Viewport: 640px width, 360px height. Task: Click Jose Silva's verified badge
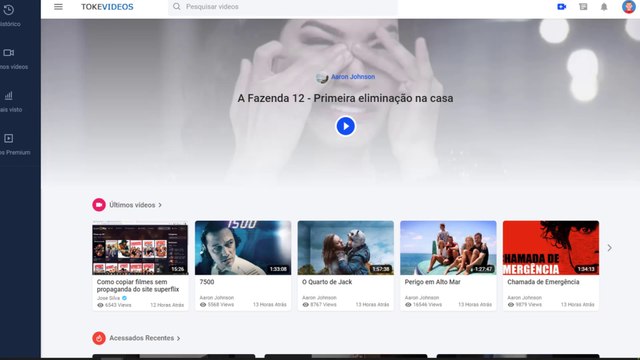click(x=124, y=298)
